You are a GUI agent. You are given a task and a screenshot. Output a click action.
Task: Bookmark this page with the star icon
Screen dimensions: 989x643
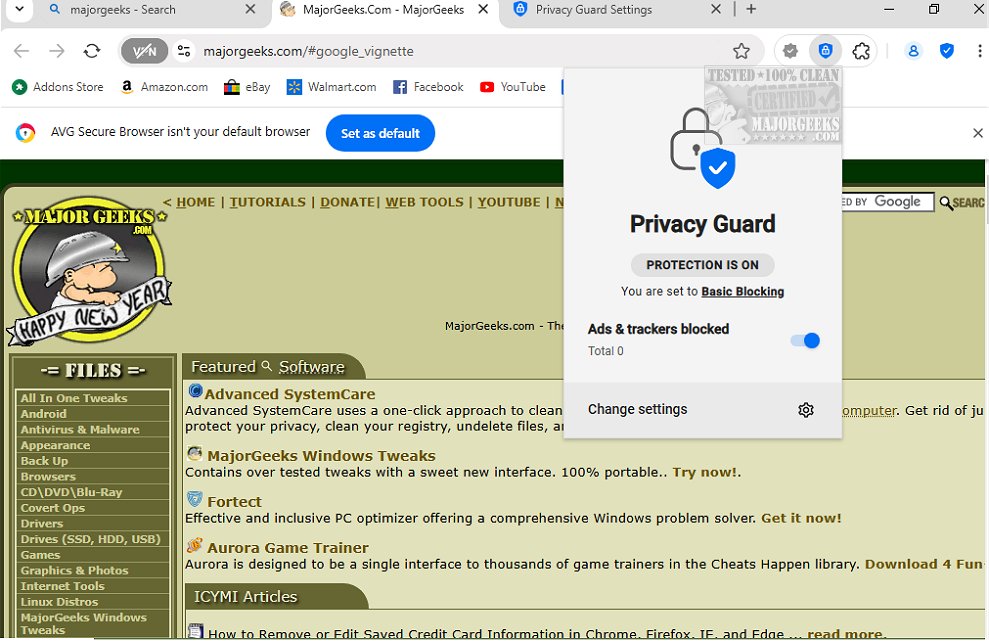[x=741, y=51]
